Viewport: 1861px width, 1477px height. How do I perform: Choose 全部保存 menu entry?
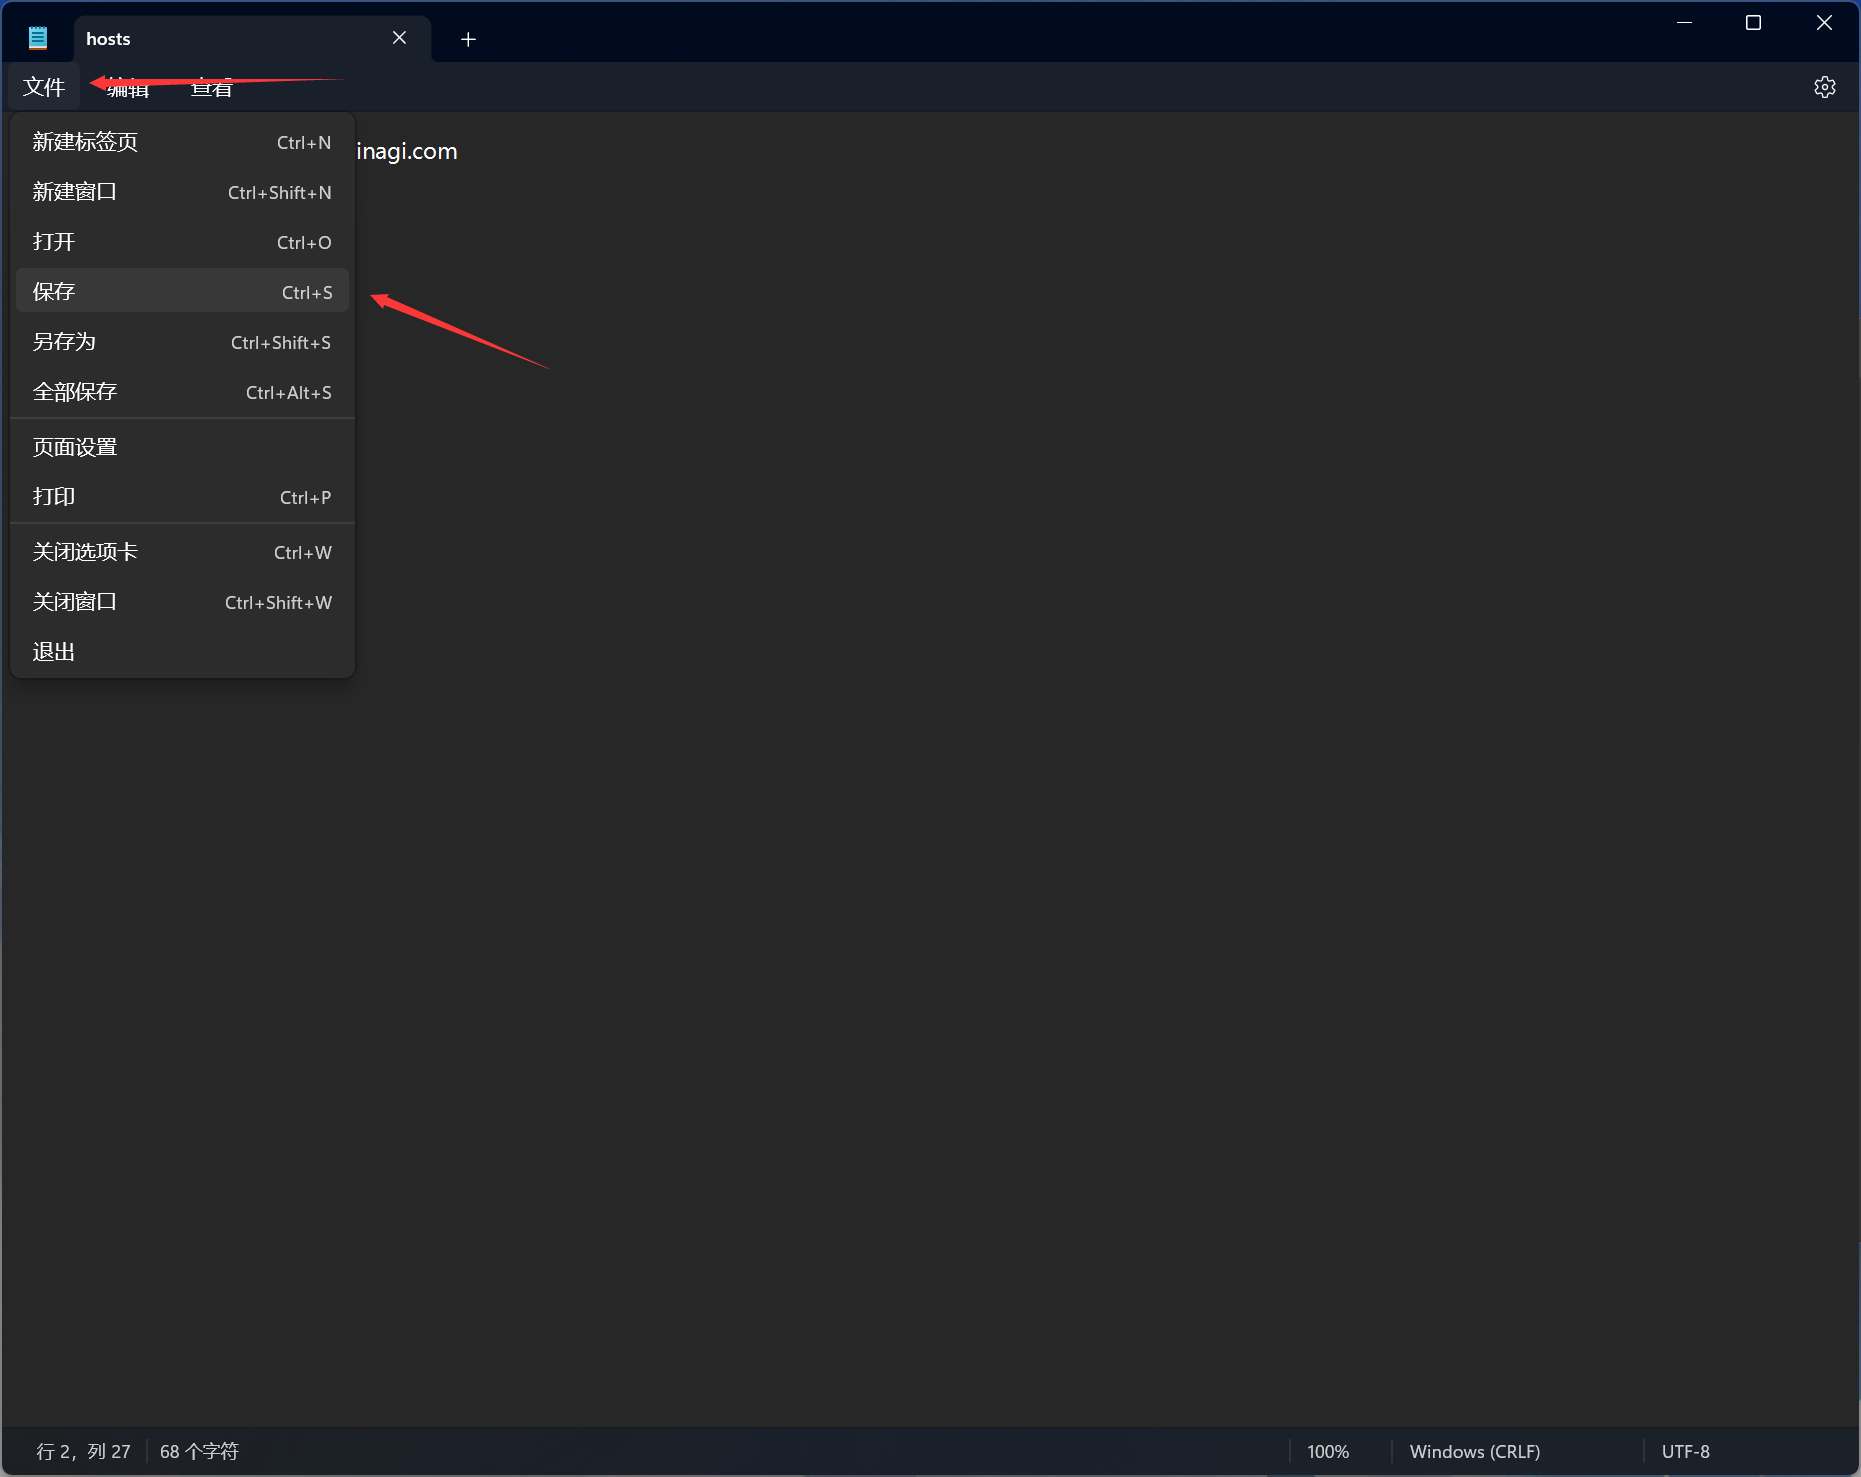182,392
